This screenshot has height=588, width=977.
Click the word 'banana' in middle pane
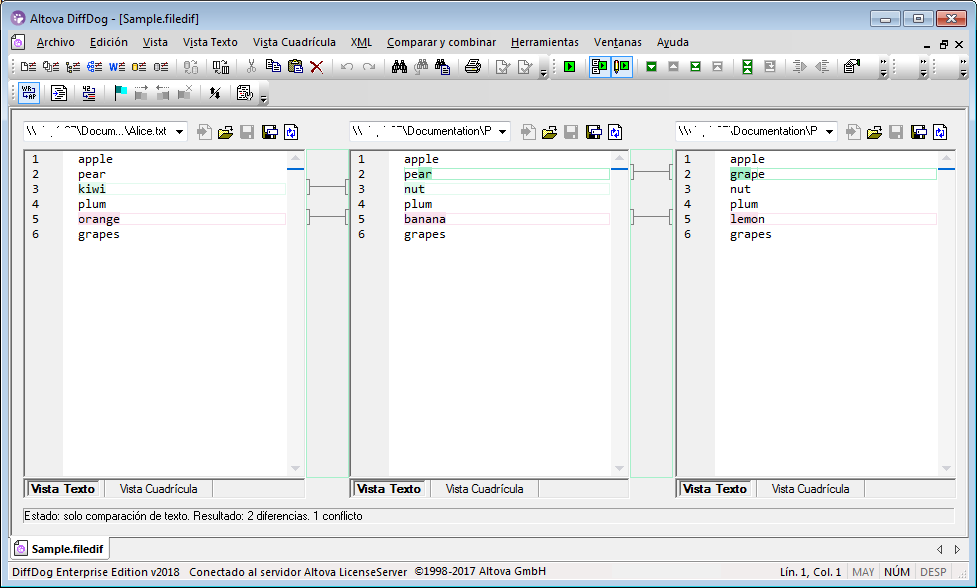coord(425,219)
